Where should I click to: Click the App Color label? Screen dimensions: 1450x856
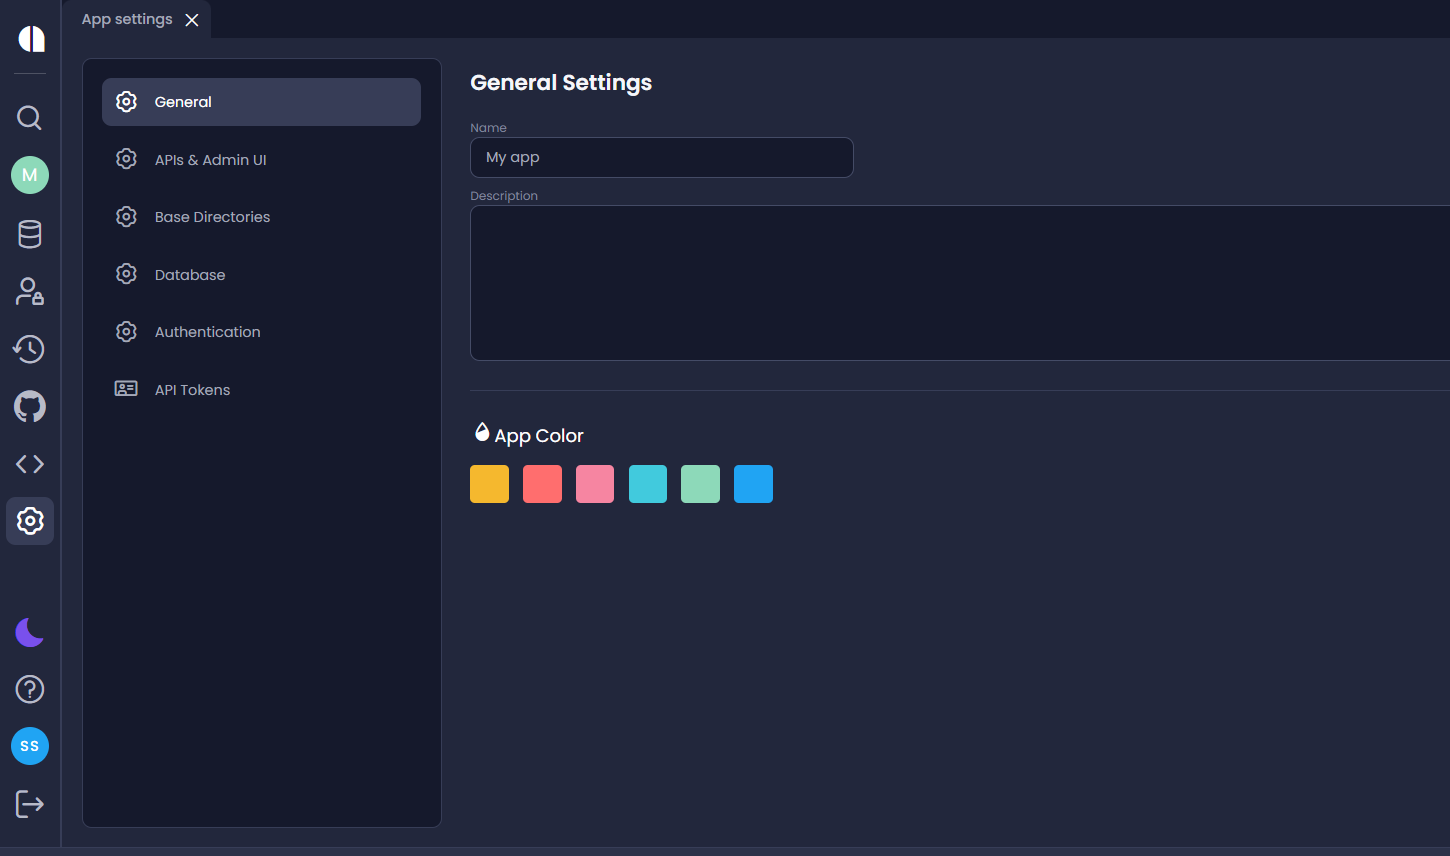pos(539,436)
